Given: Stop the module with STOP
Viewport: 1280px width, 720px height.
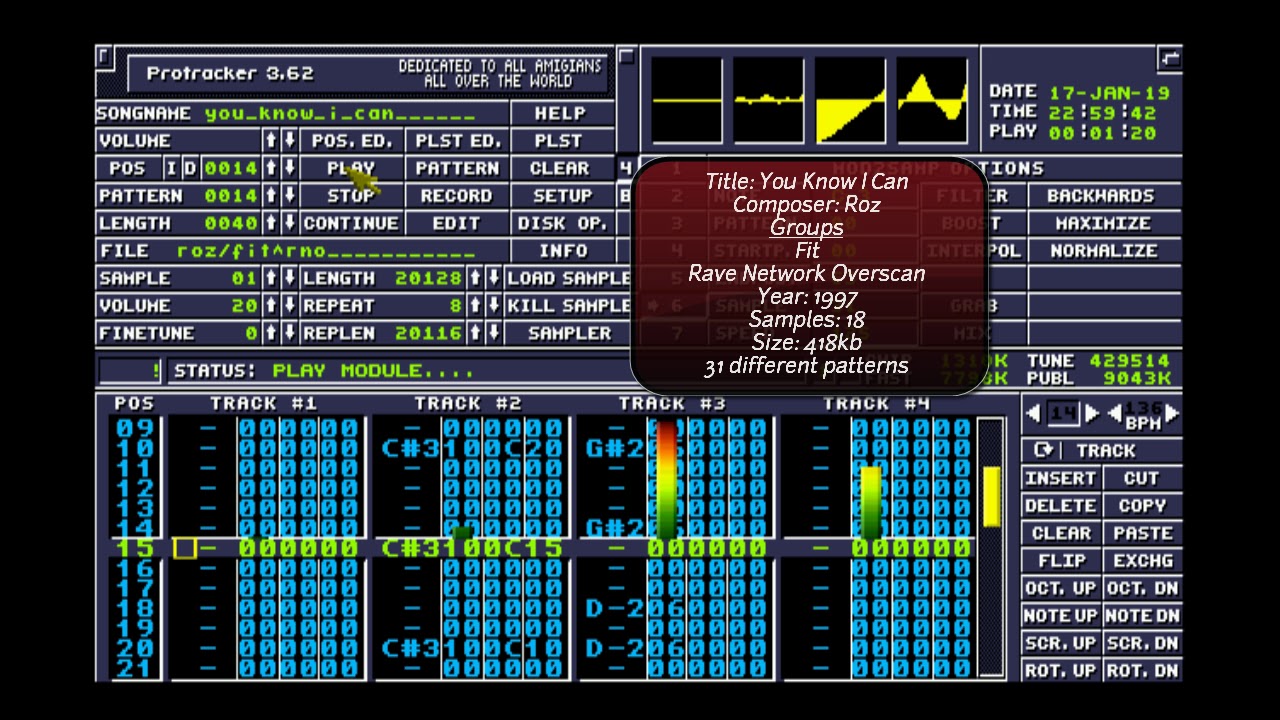Looking at the screenshot, I should tap(351, 196).
